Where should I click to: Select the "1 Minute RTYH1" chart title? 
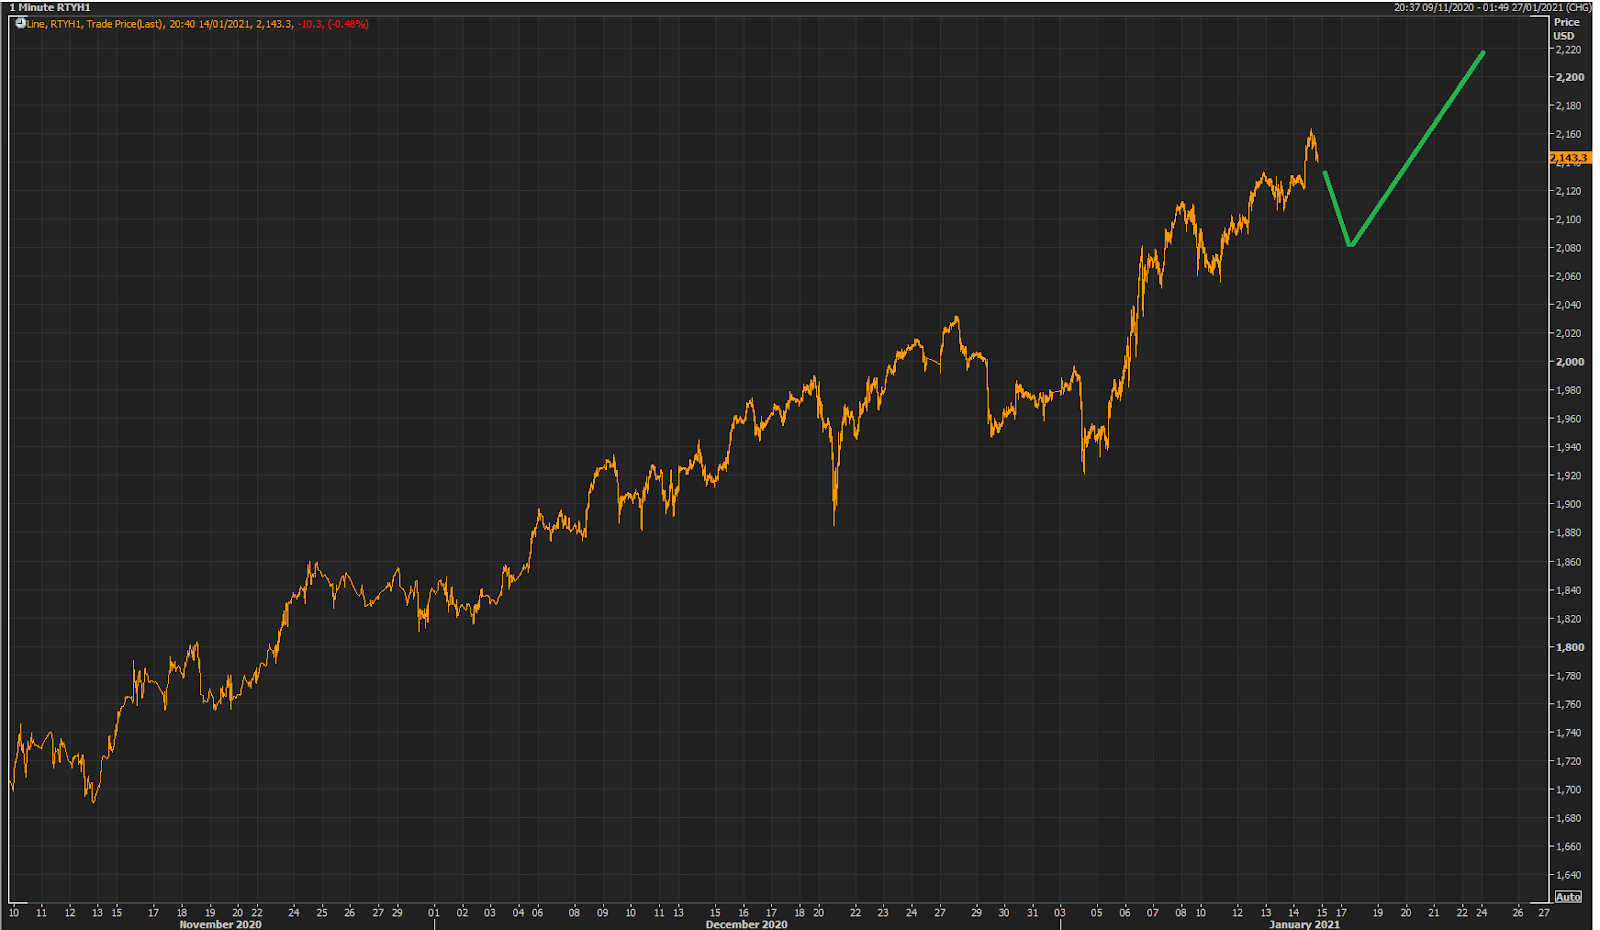(x=51, y=7)
